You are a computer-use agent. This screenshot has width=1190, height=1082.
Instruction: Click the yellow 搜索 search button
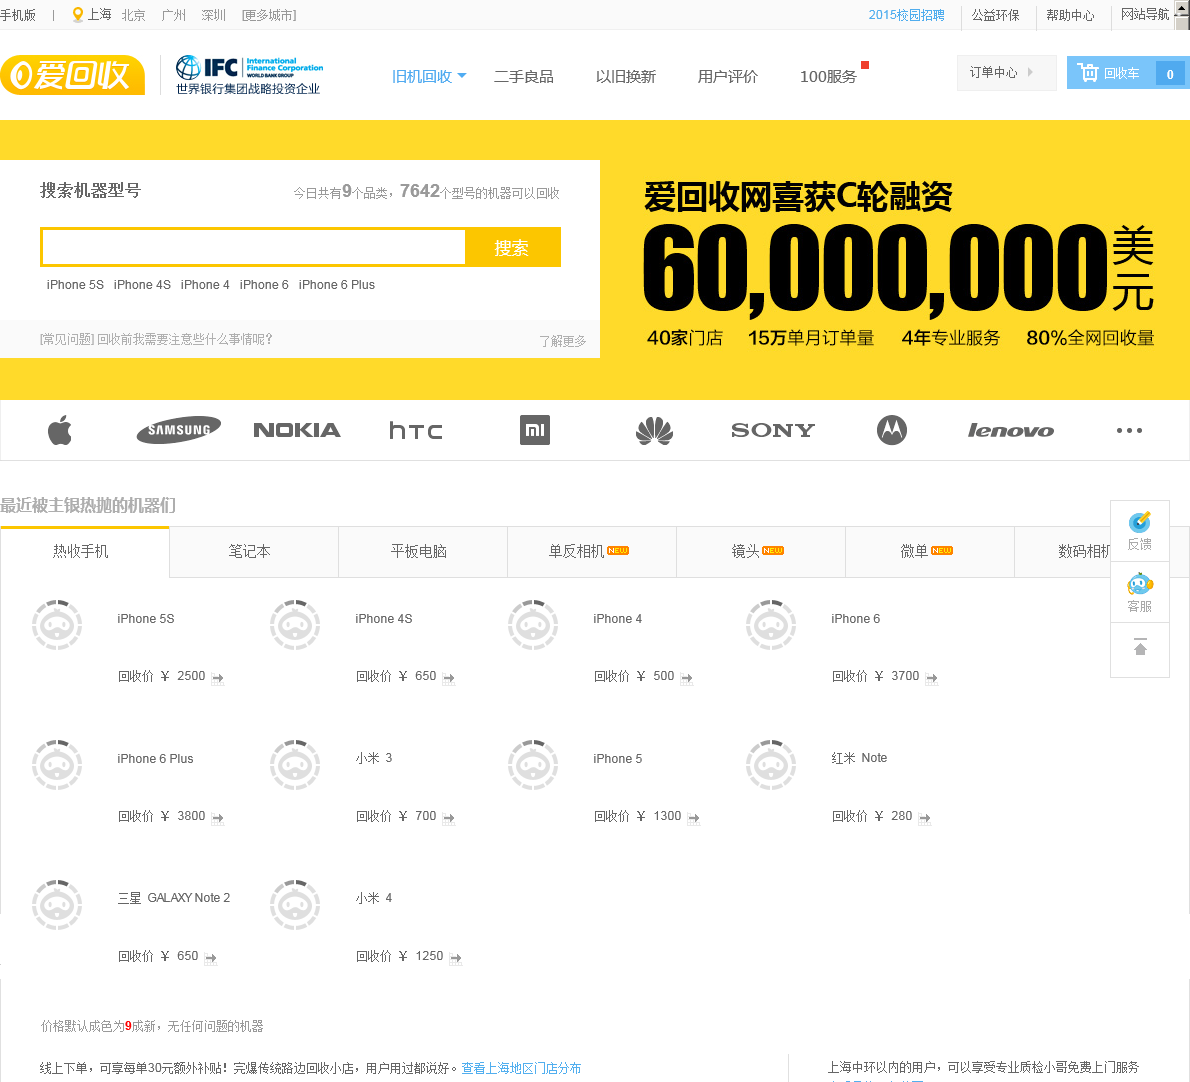[512, 247]
